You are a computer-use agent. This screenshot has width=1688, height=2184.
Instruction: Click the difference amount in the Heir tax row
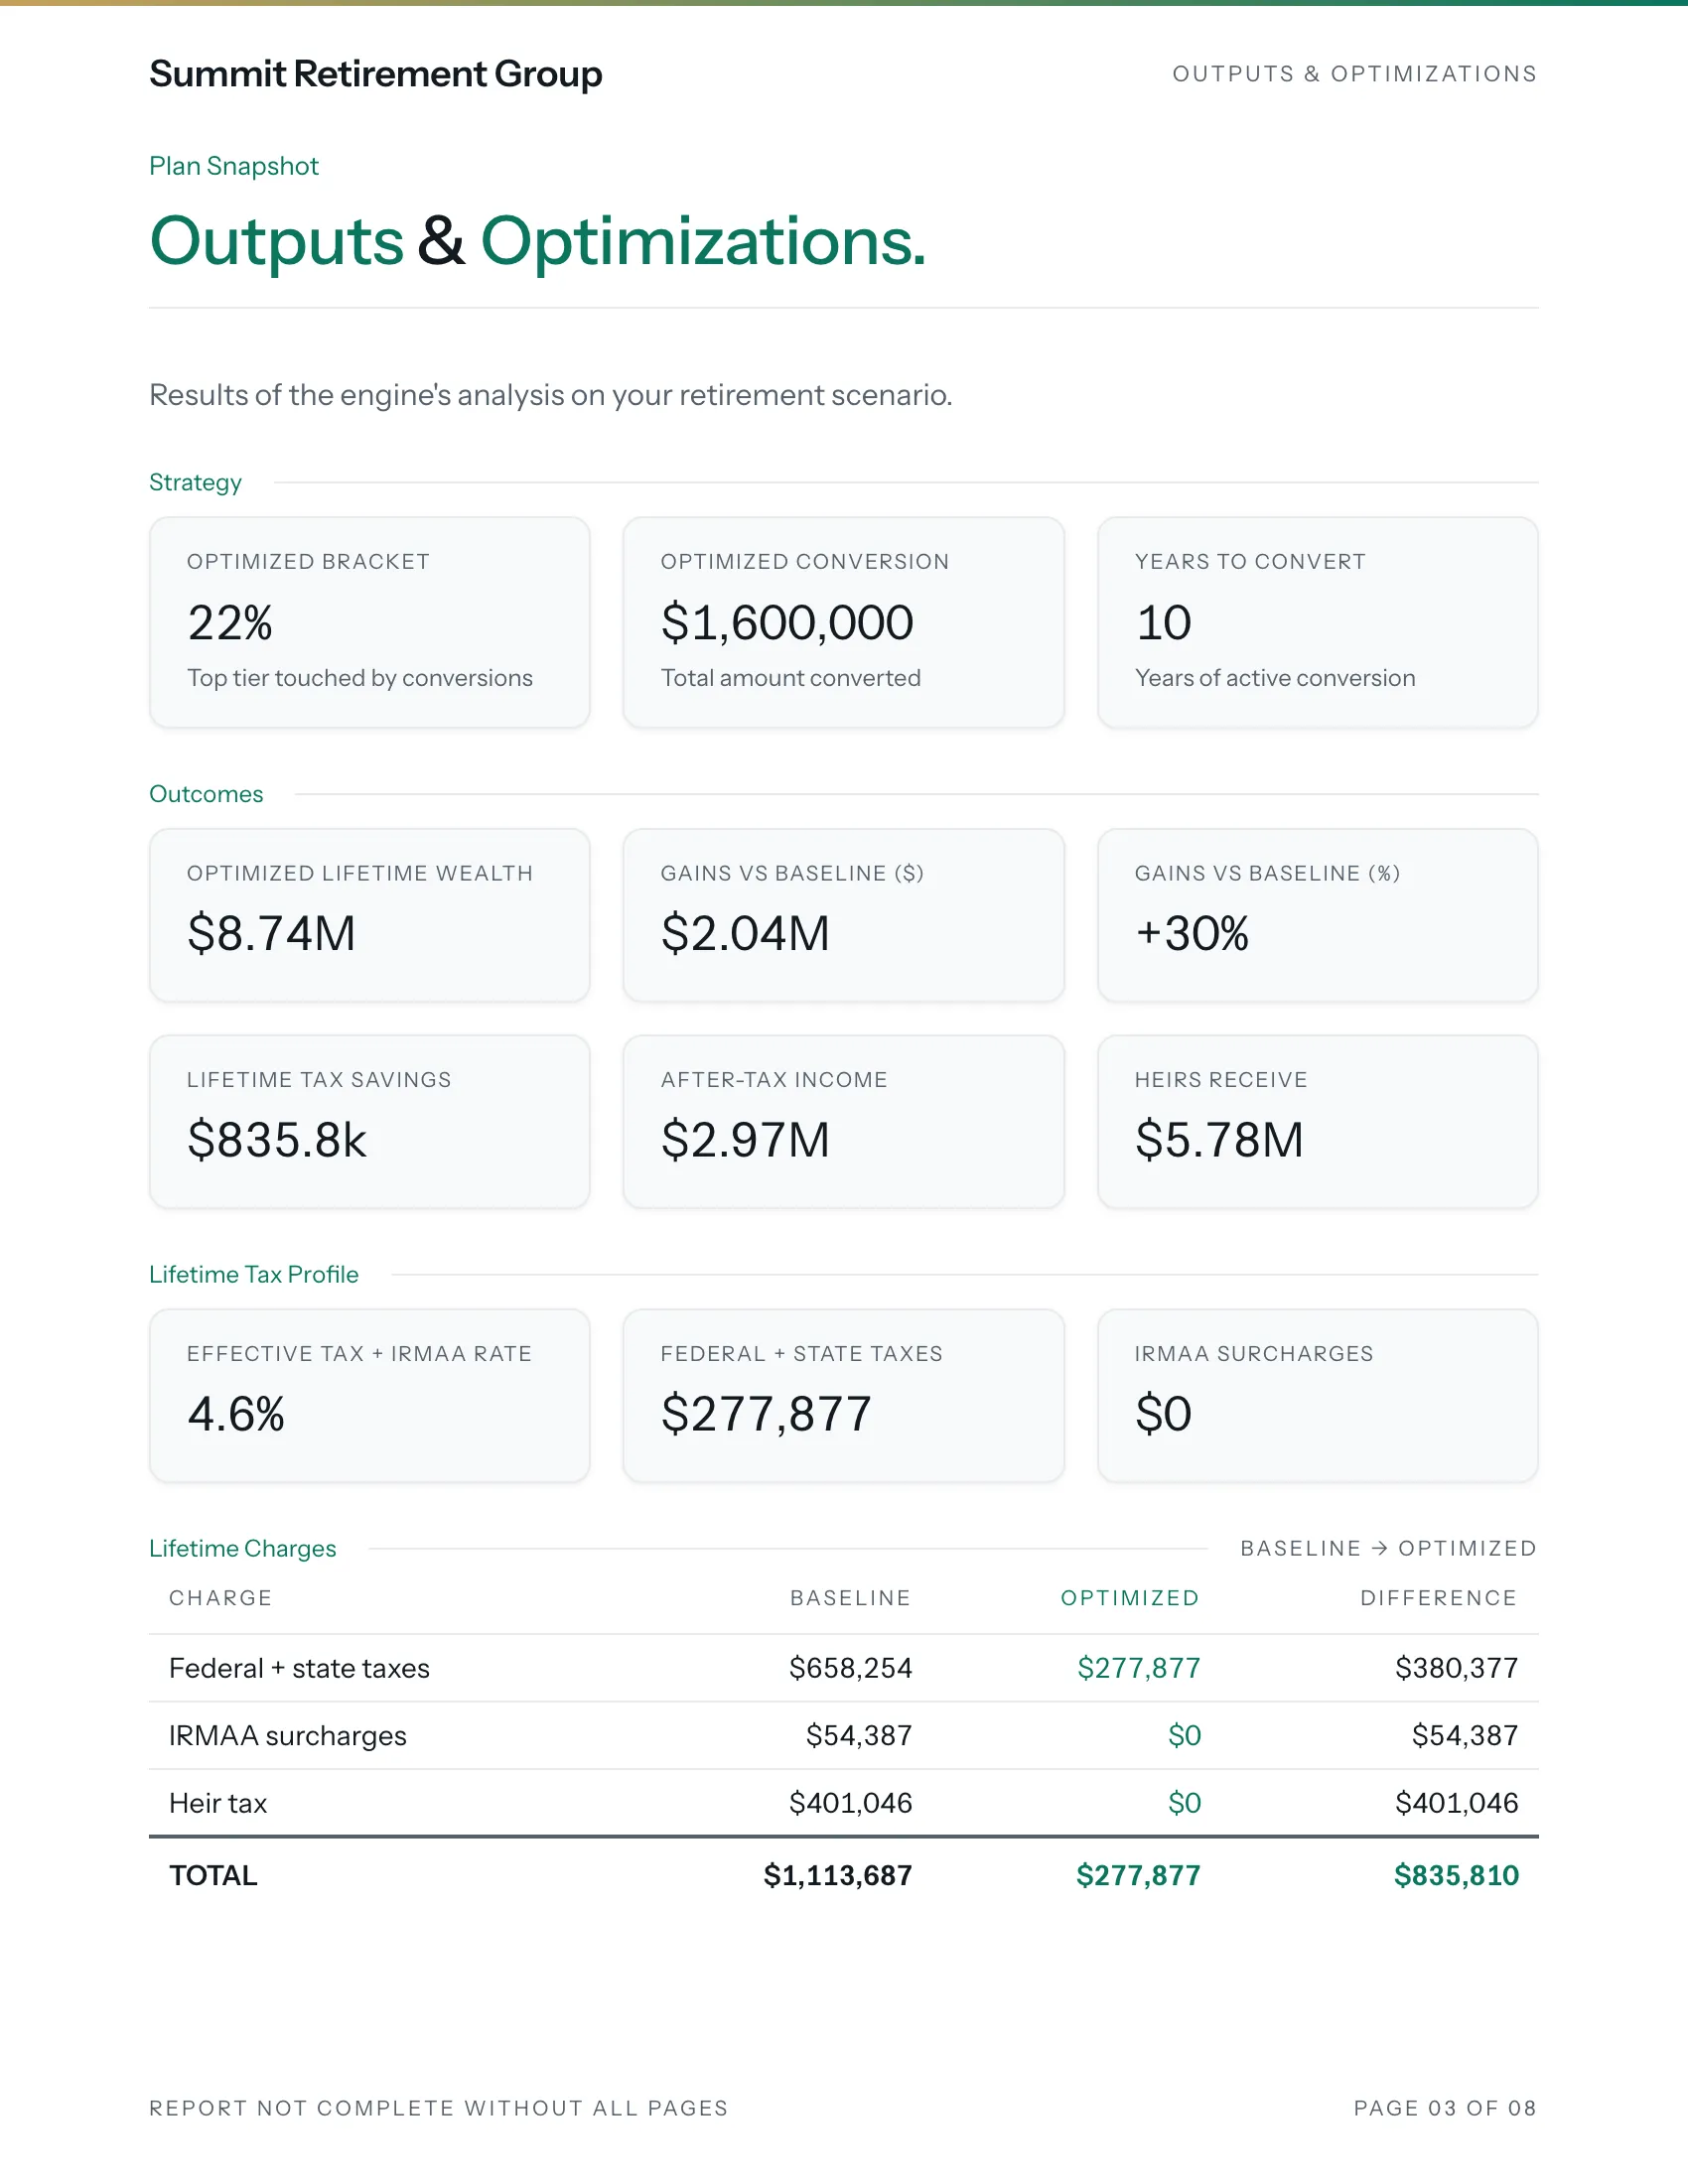click(x=1456, y=1803)
